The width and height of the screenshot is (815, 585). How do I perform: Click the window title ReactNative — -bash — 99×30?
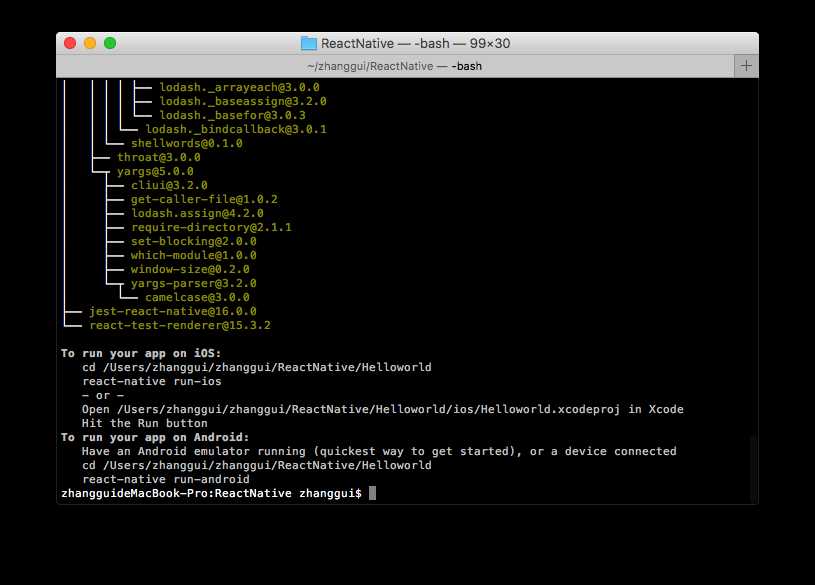(x=415, y=43)
